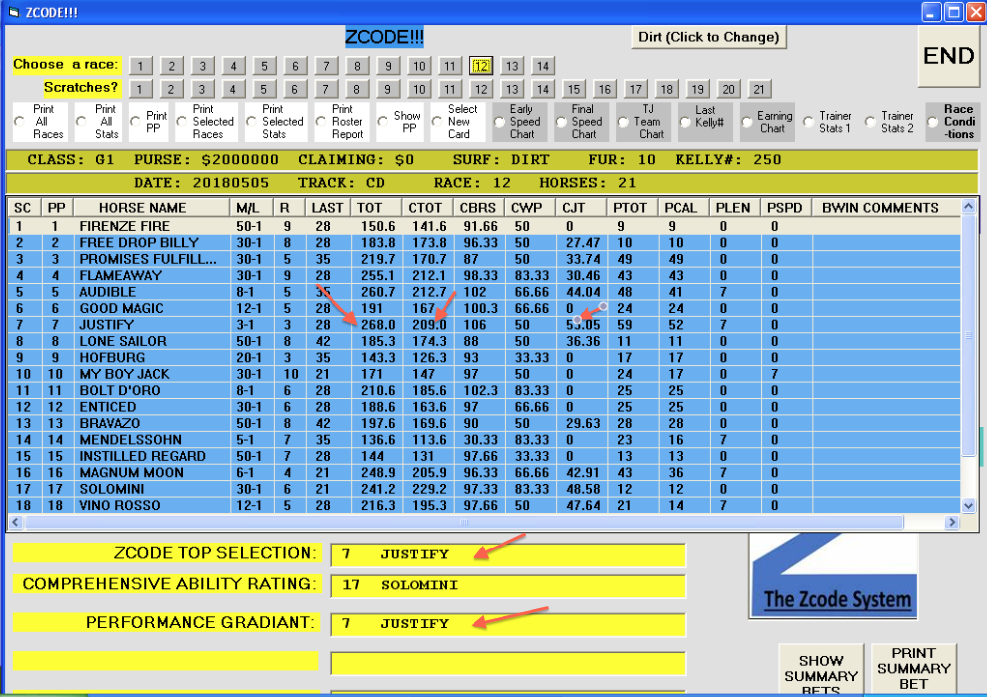Choose race 1 in the Choose a race row
The image size is (990, 697).
tap(140, 66)
